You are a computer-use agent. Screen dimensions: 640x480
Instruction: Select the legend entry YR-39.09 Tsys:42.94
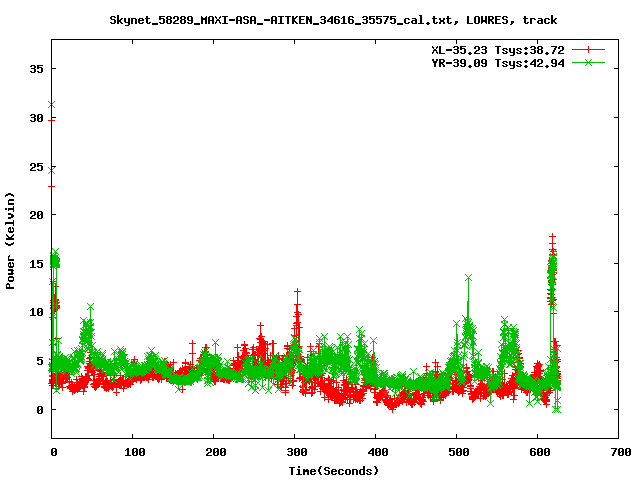[498, 63]
